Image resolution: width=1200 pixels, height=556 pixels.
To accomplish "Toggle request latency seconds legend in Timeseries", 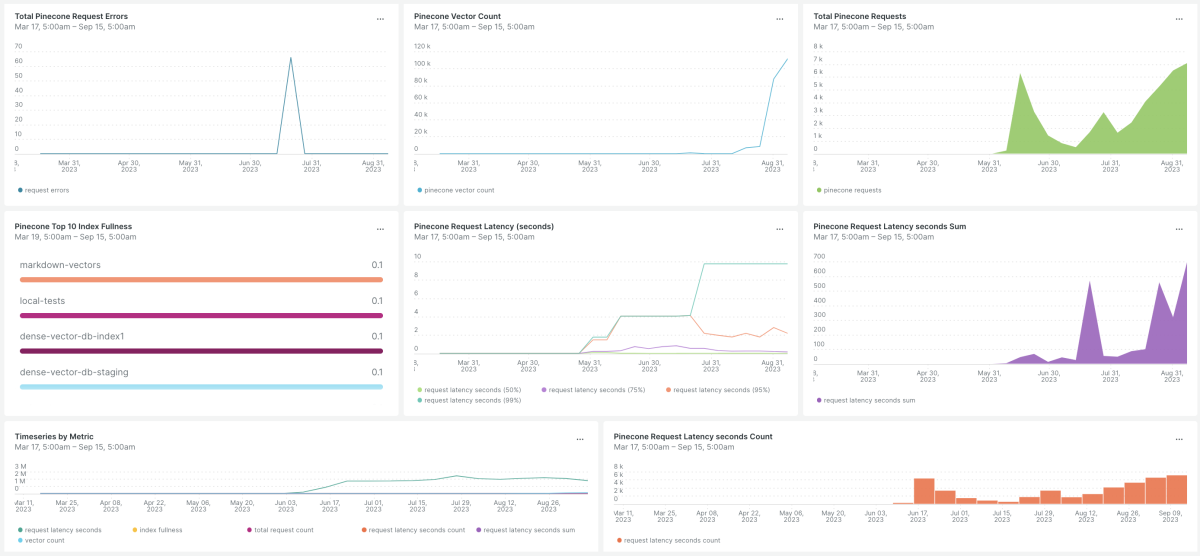I will click(x=59, y=529).
